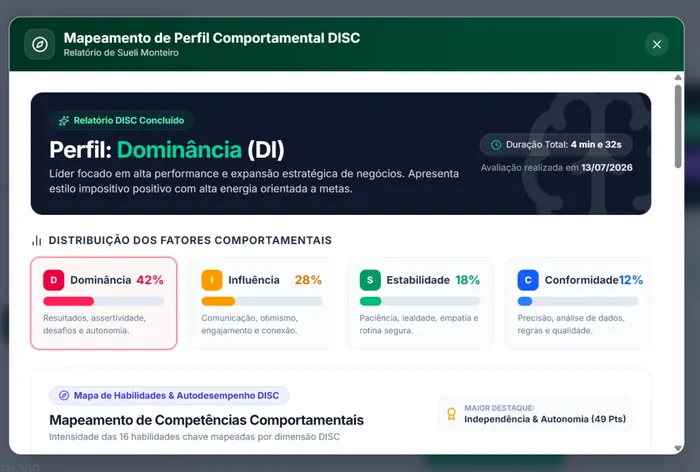
Task: Click the compass icon in the header
Action: (40, 44)
